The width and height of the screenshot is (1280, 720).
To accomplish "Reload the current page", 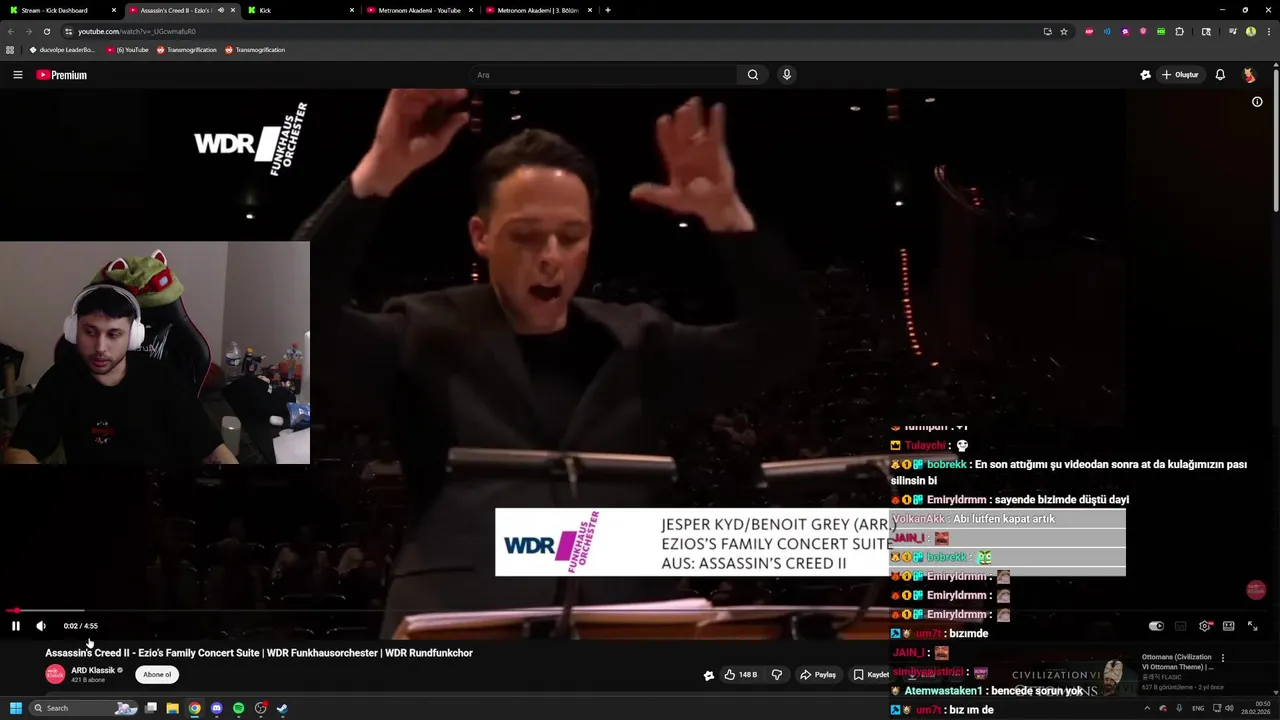I will coord(46,31).
